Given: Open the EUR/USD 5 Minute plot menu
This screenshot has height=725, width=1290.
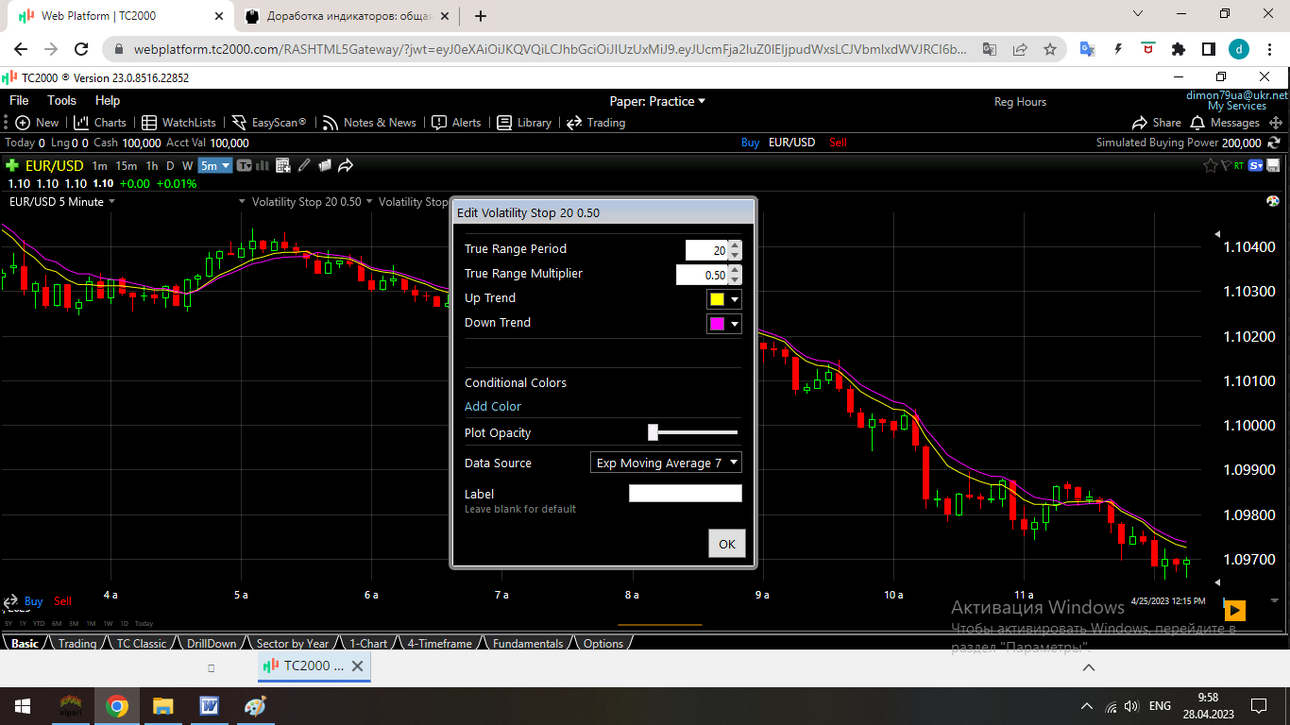Looking at the screenshot, I should click(x=62, y=201).
